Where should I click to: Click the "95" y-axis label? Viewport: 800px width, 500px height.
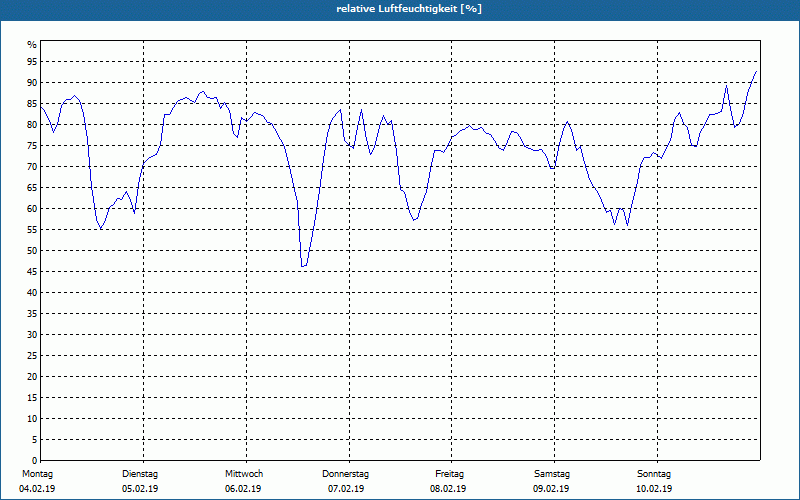(x=32, y=62)
